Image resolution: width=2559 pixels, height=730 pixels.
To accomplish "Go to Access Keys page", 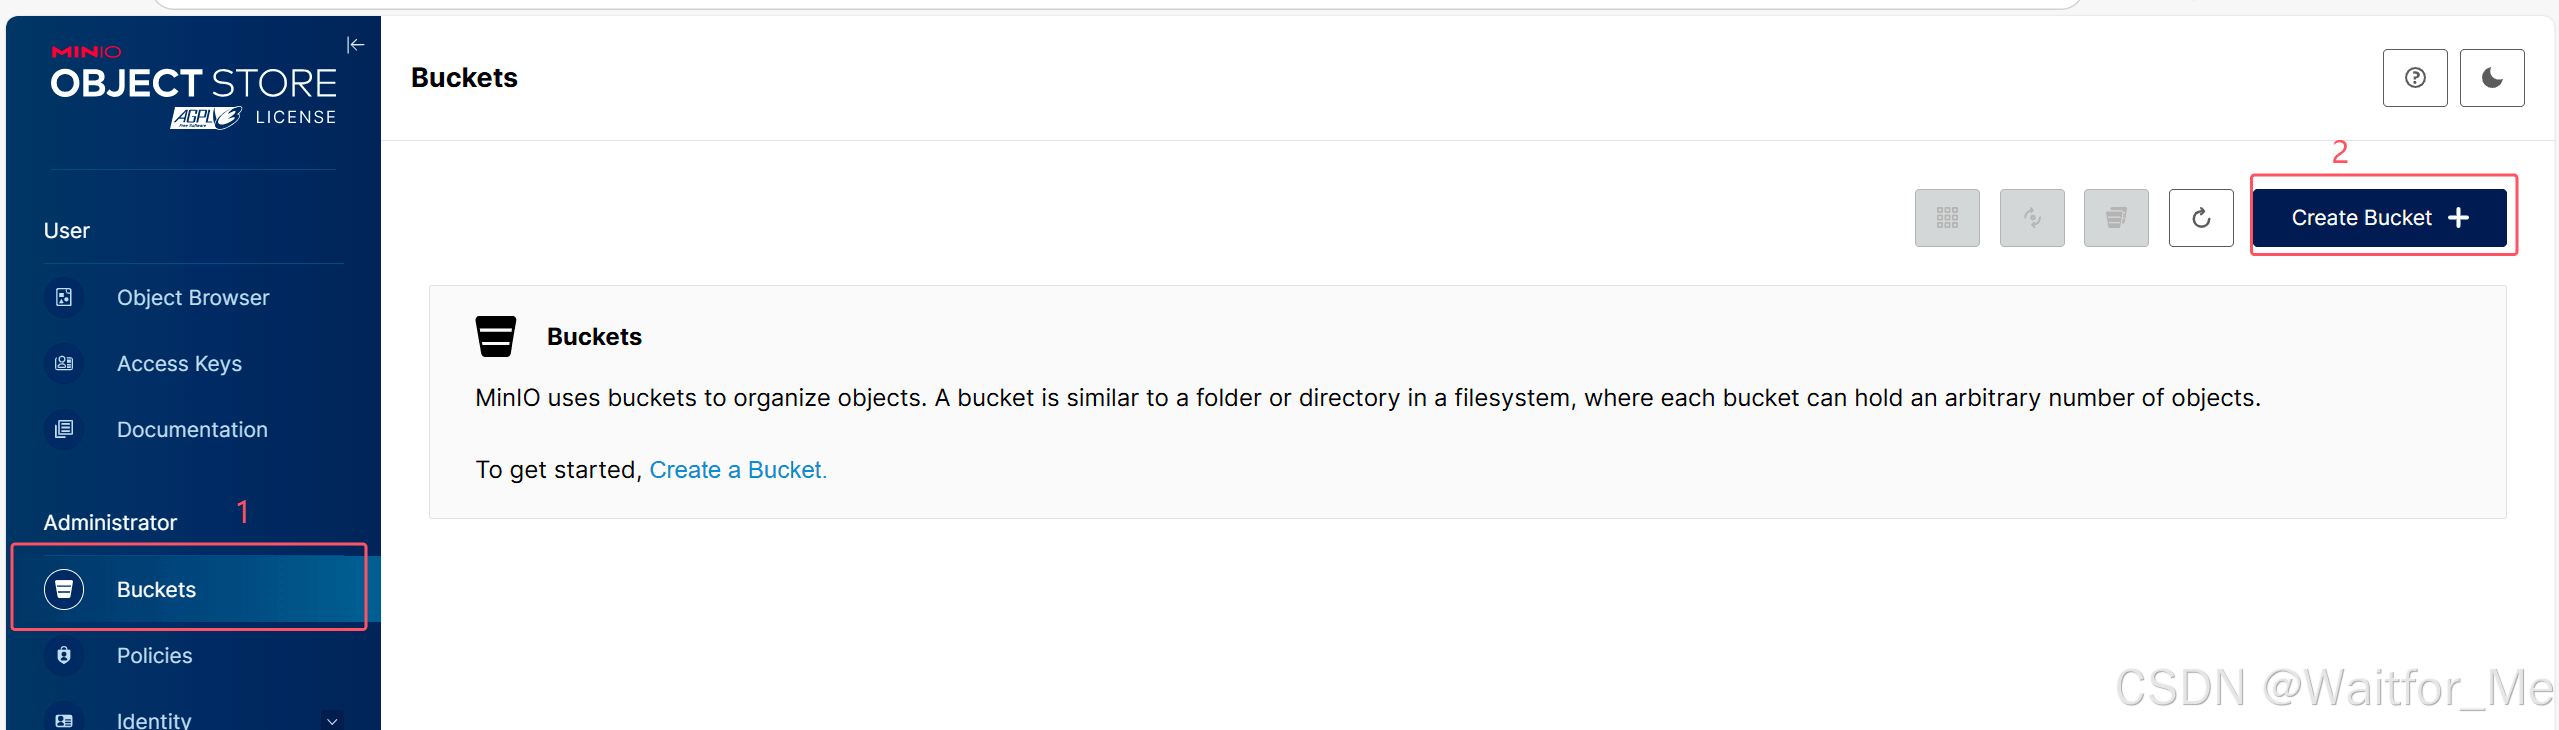I will 179,364.
